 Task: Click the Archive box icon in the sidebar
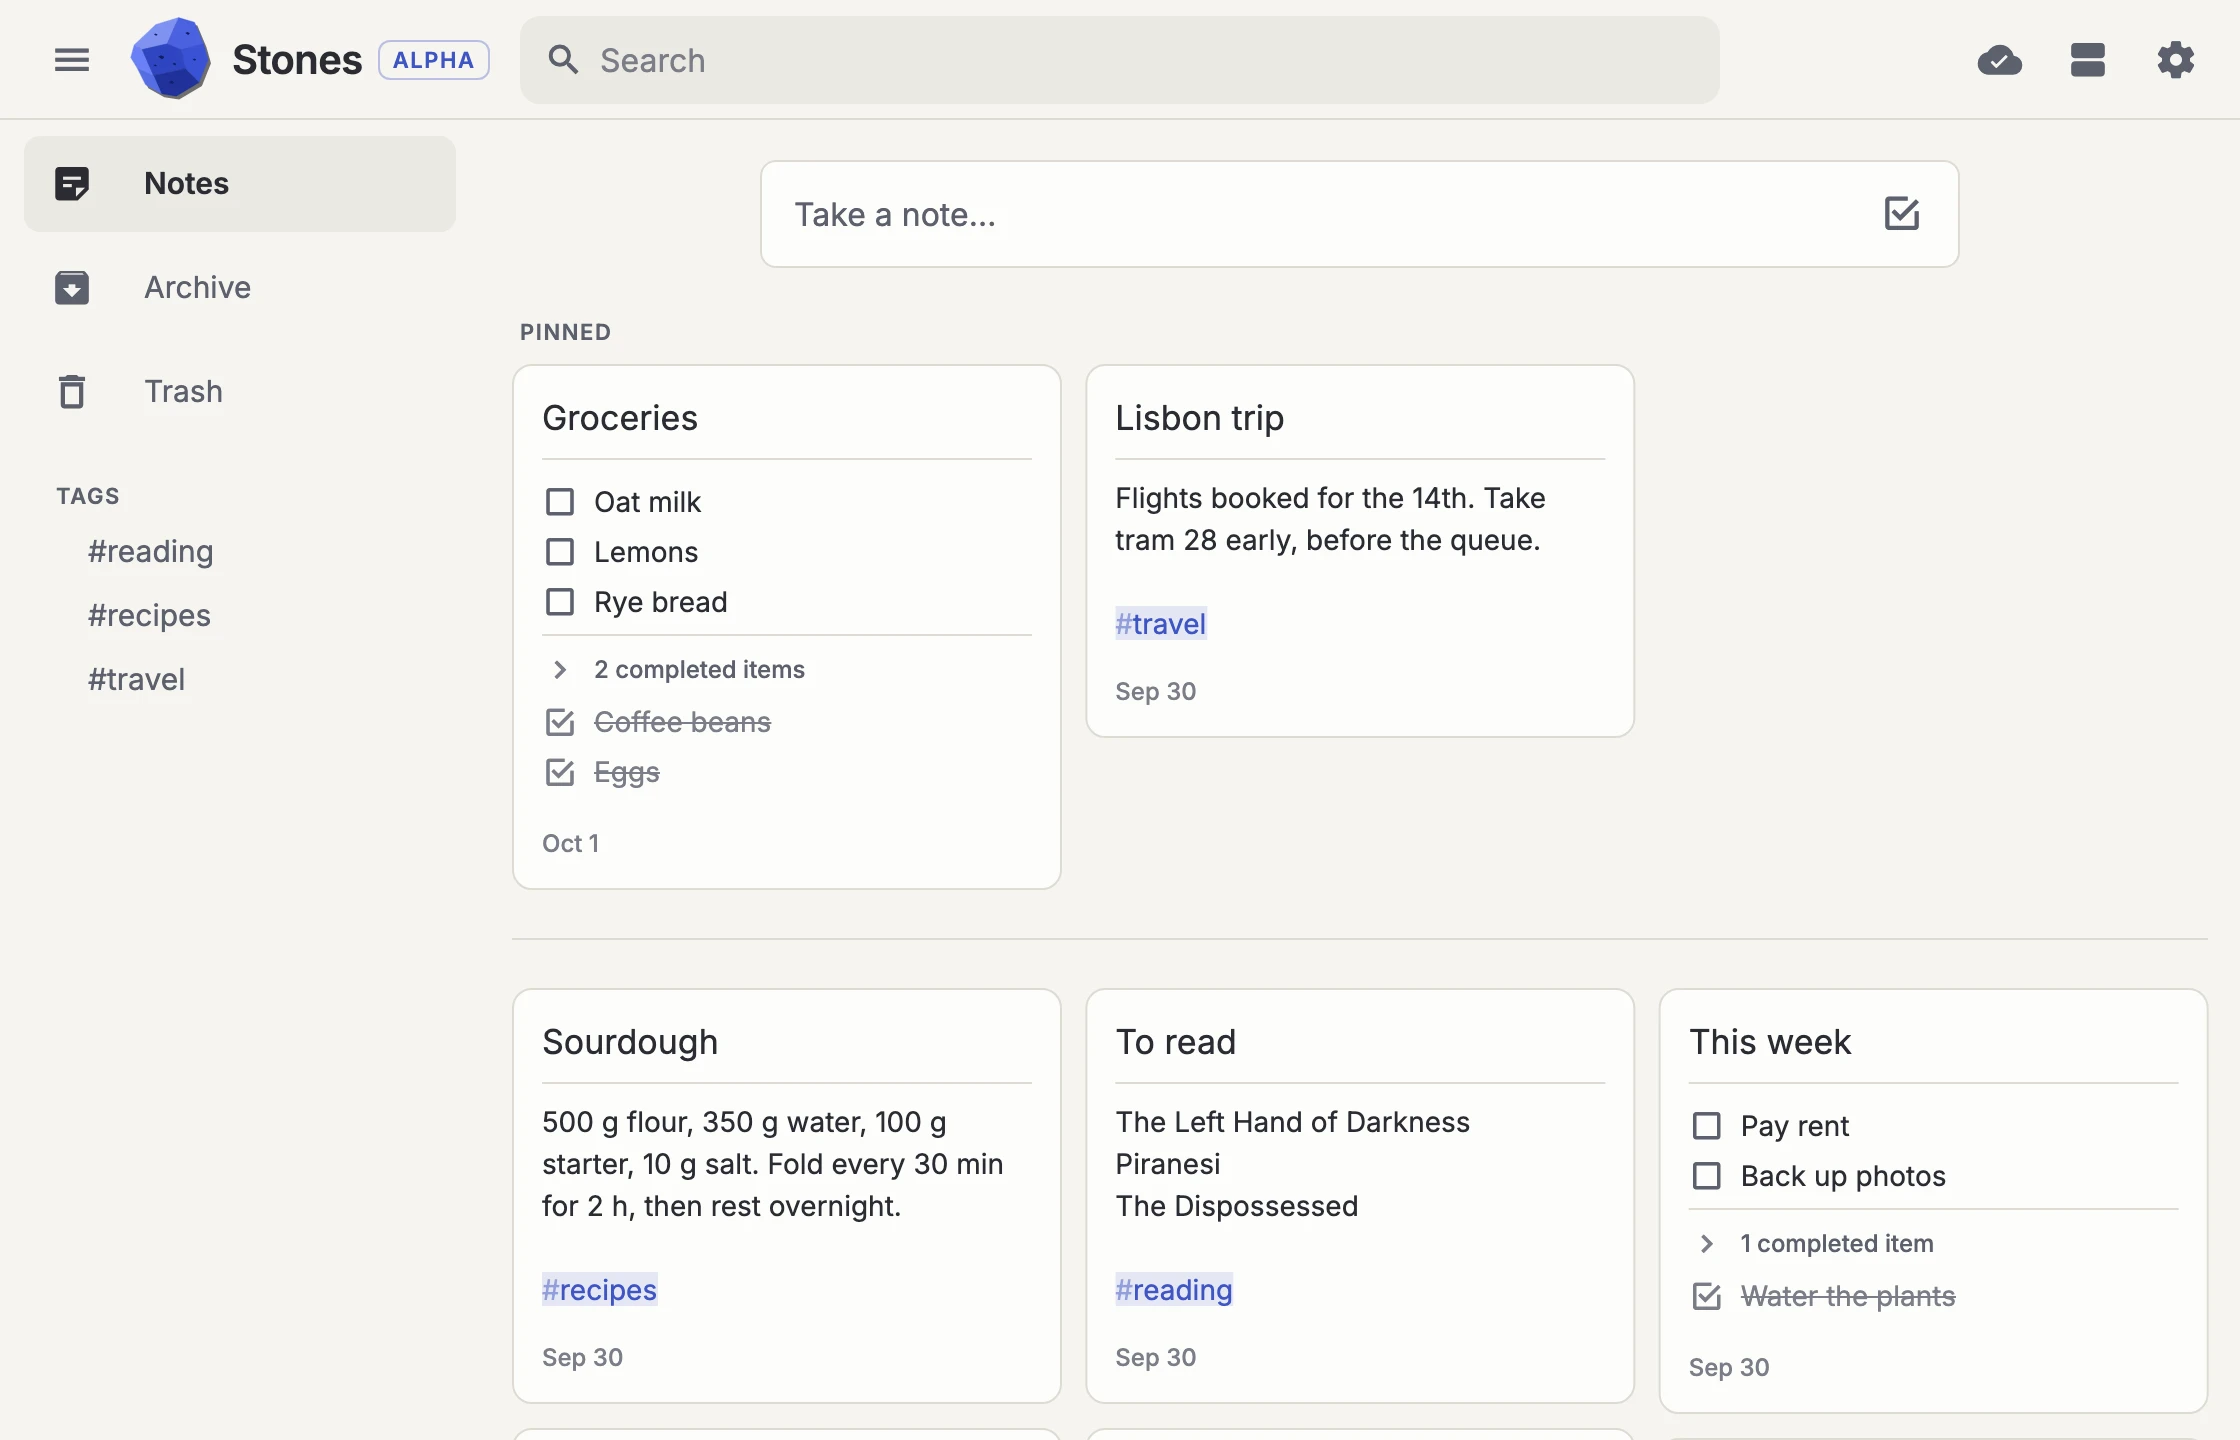(72, 288)
